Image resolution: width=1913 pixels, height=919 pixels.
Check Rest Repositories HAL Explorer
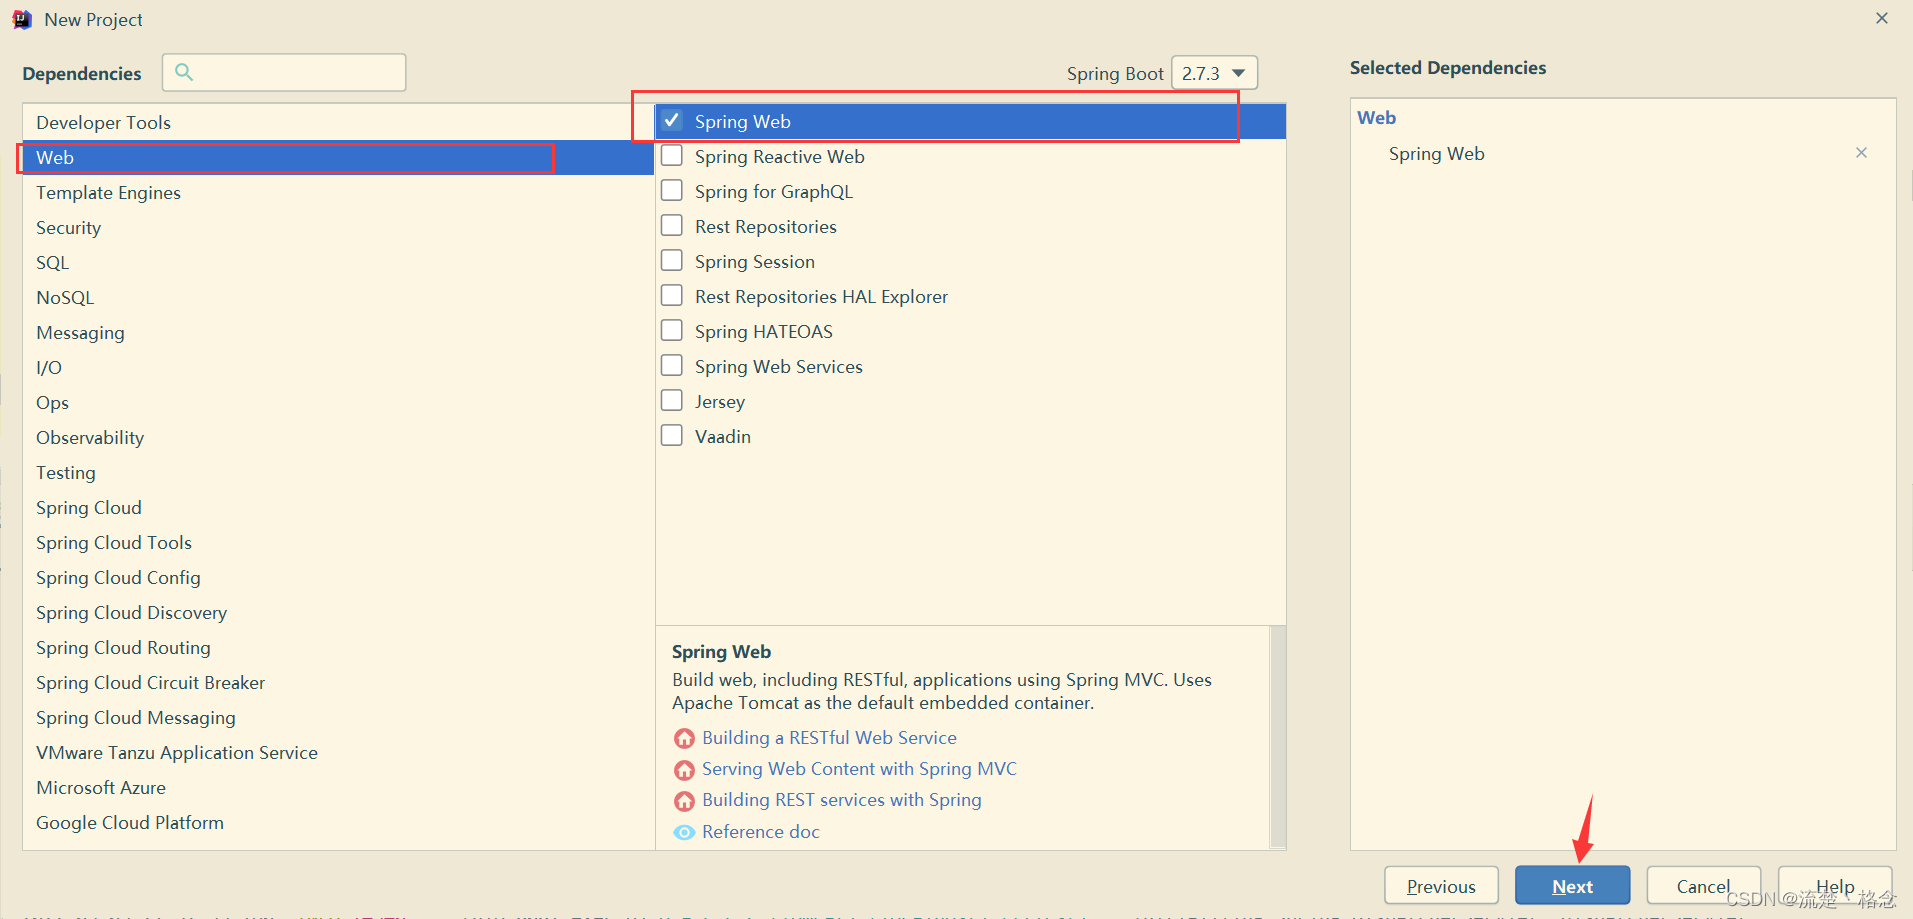[x=672, y=295]
